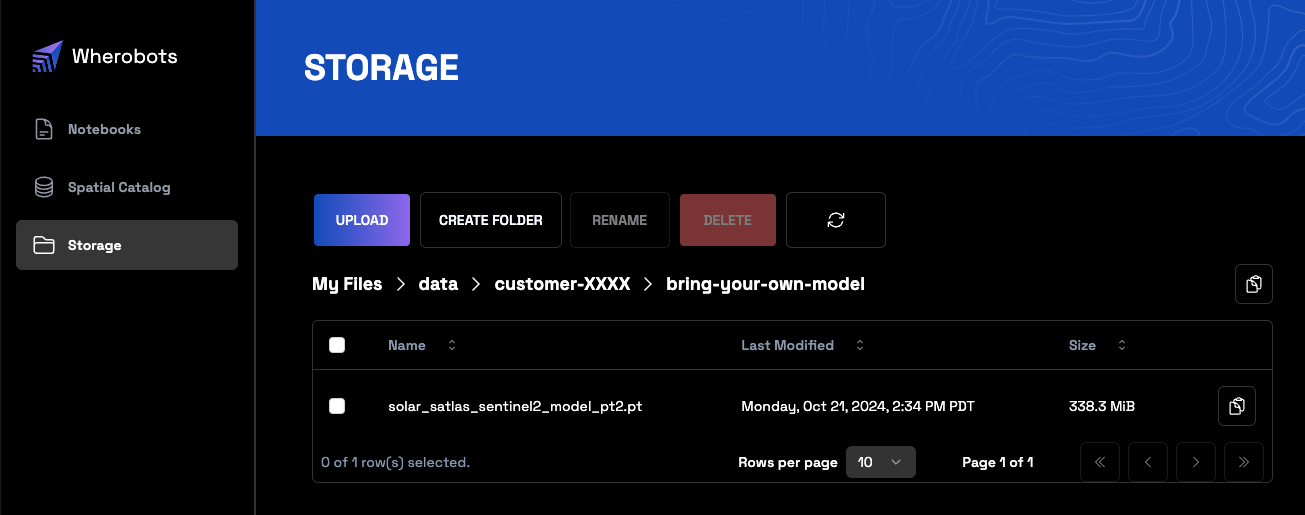The width and height of the screenshot is (1305, 515).
Task: Click the RENAME button
Action: click(620, 220)
